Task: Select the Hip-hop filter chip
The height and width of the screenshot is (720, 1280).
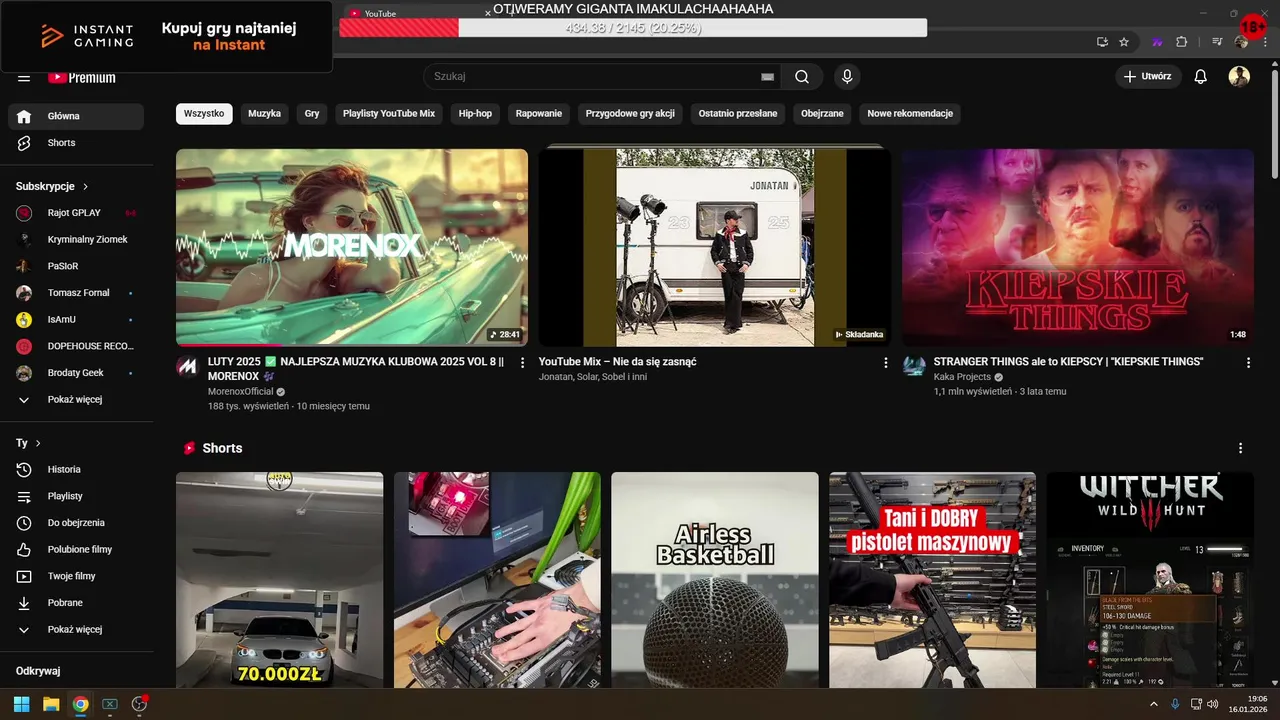Action: pyautogui.click(x=475, y=114)
